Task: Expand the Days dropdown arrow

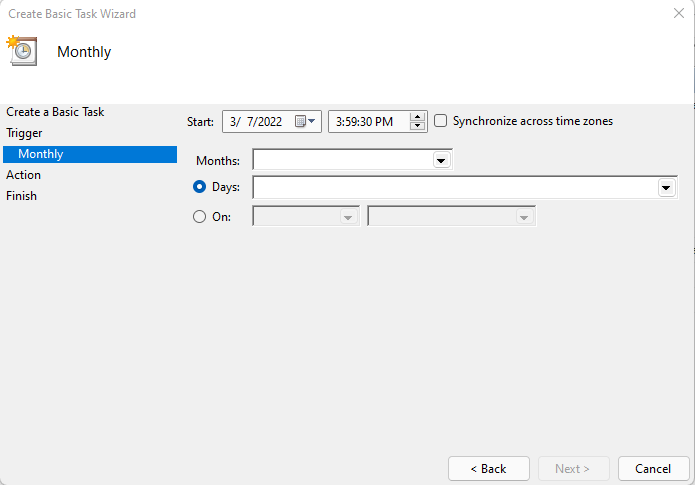Action: 666,188
